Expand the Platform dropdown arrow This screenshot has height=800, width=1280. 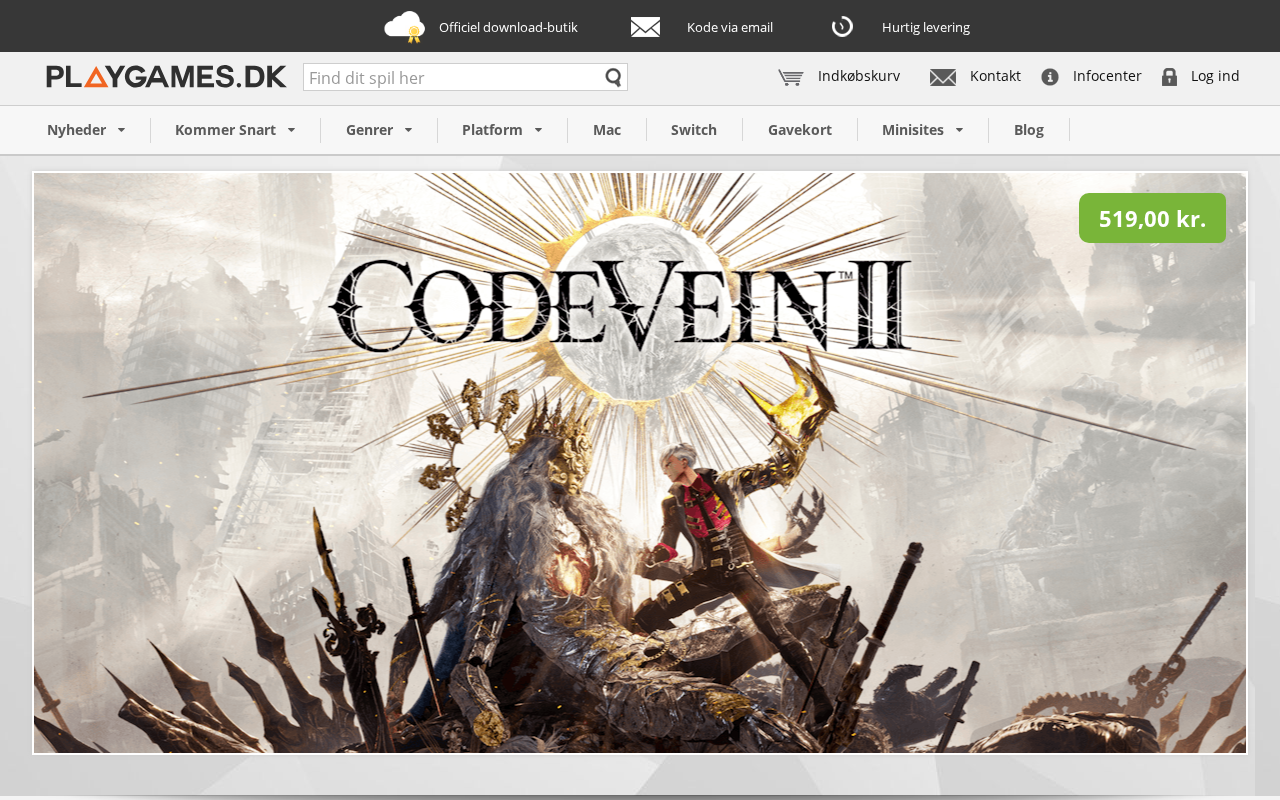click(x=538, y=130)
